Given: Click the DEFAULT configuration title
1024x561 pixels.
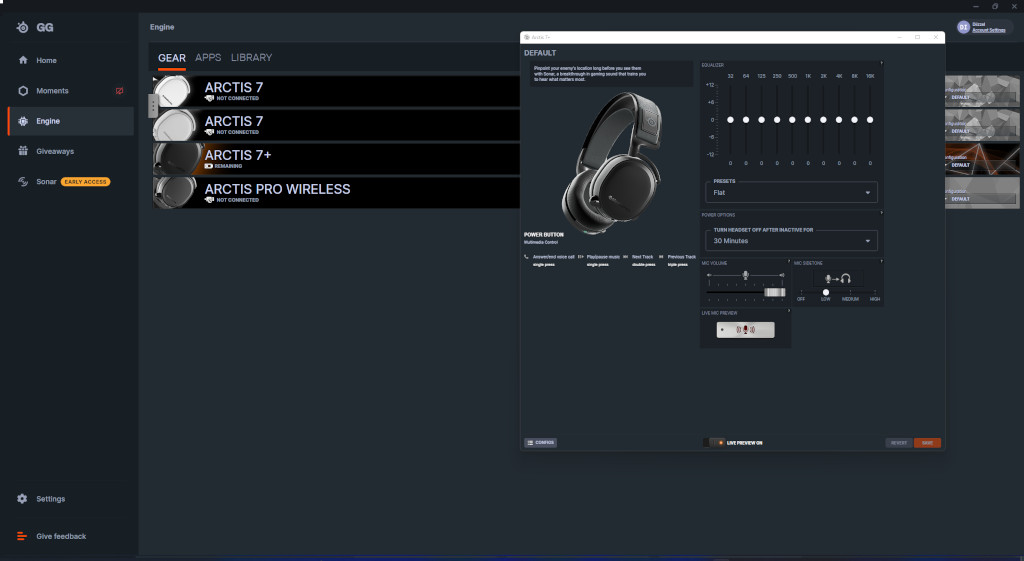Looking at the screenshot, I should [540, 53].
